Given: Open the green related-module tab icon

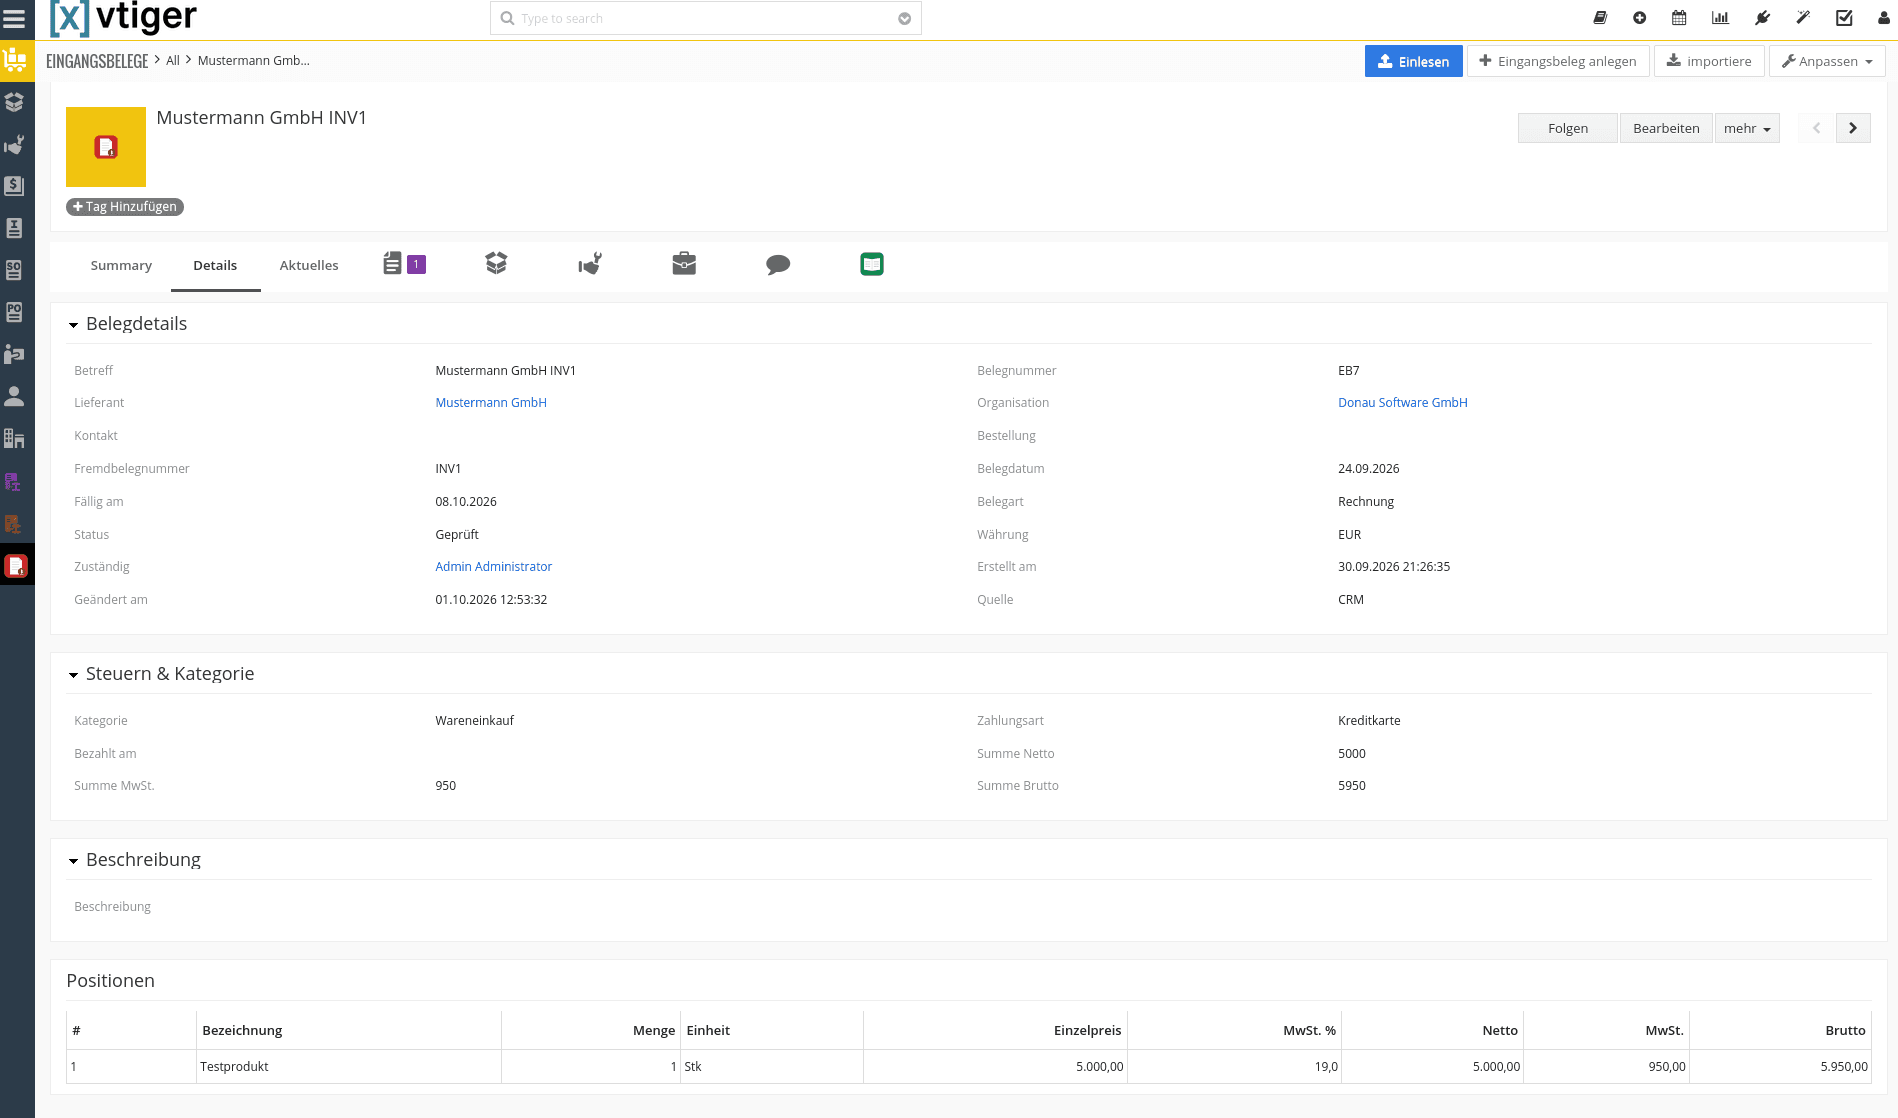Looking at the screenshot, I should (872, 264).
